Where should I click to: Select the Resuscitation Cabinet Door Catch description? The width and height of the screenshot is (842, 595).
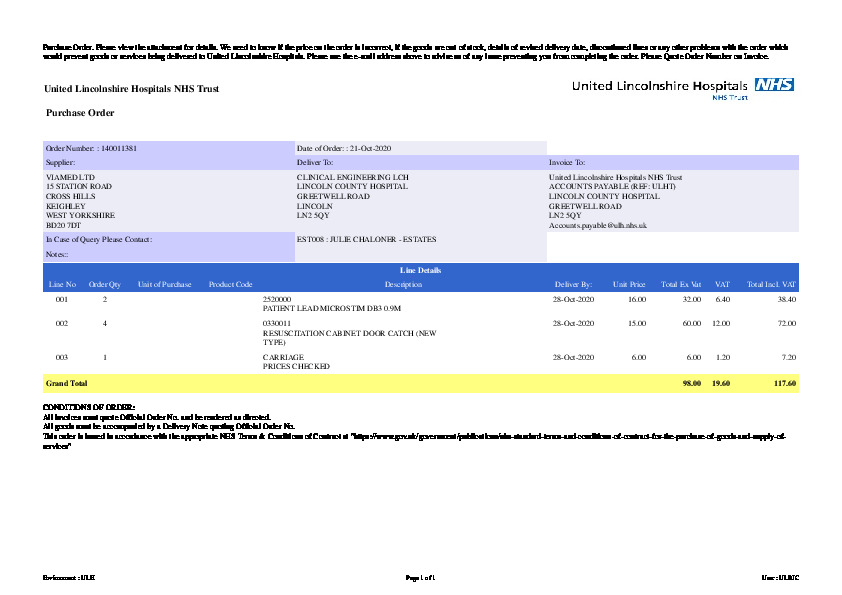(x=349, y=332)
